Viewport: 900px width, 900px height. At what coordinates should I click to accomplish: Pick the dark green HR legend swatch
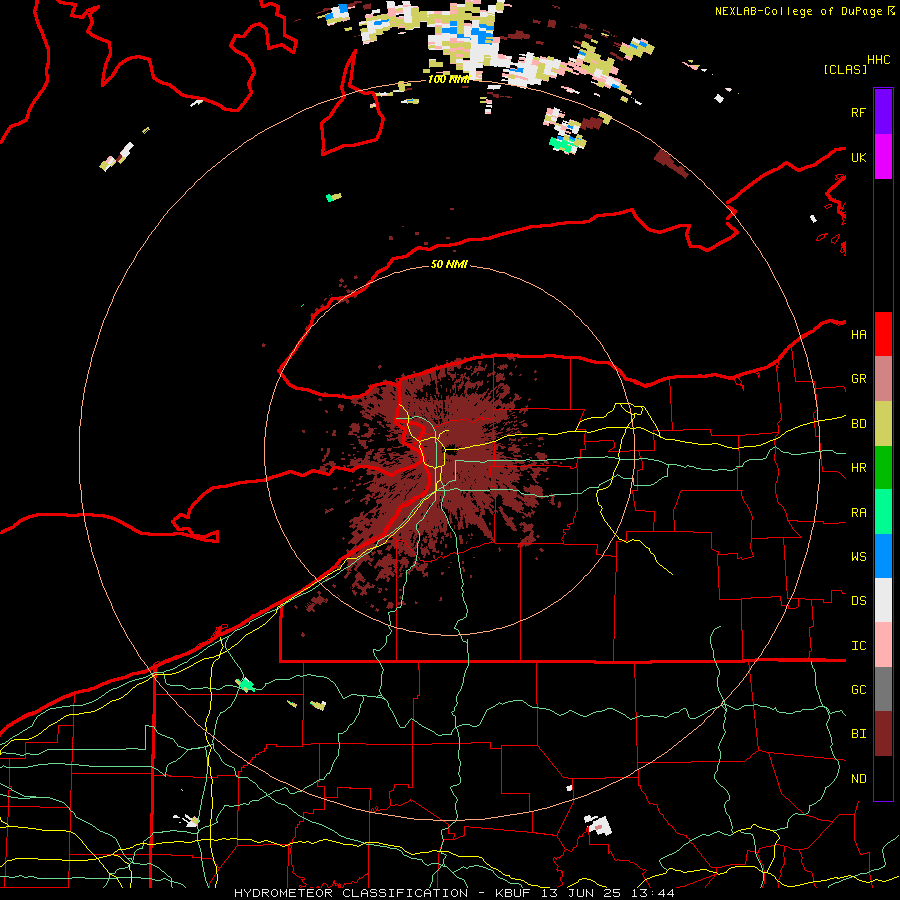click(x=883, y=468)
